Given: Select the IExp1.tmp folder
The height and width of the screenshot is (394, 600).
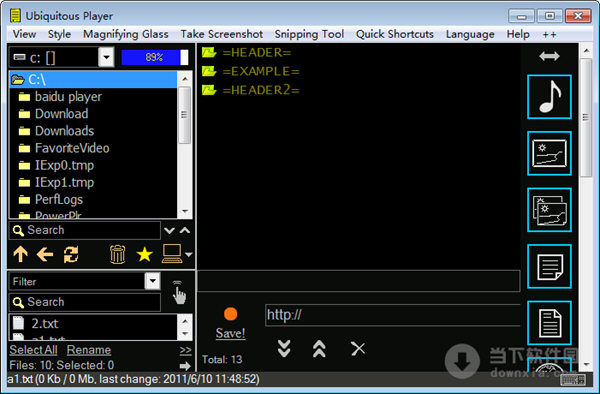Looking at the screenshot, I should point(56,182).
